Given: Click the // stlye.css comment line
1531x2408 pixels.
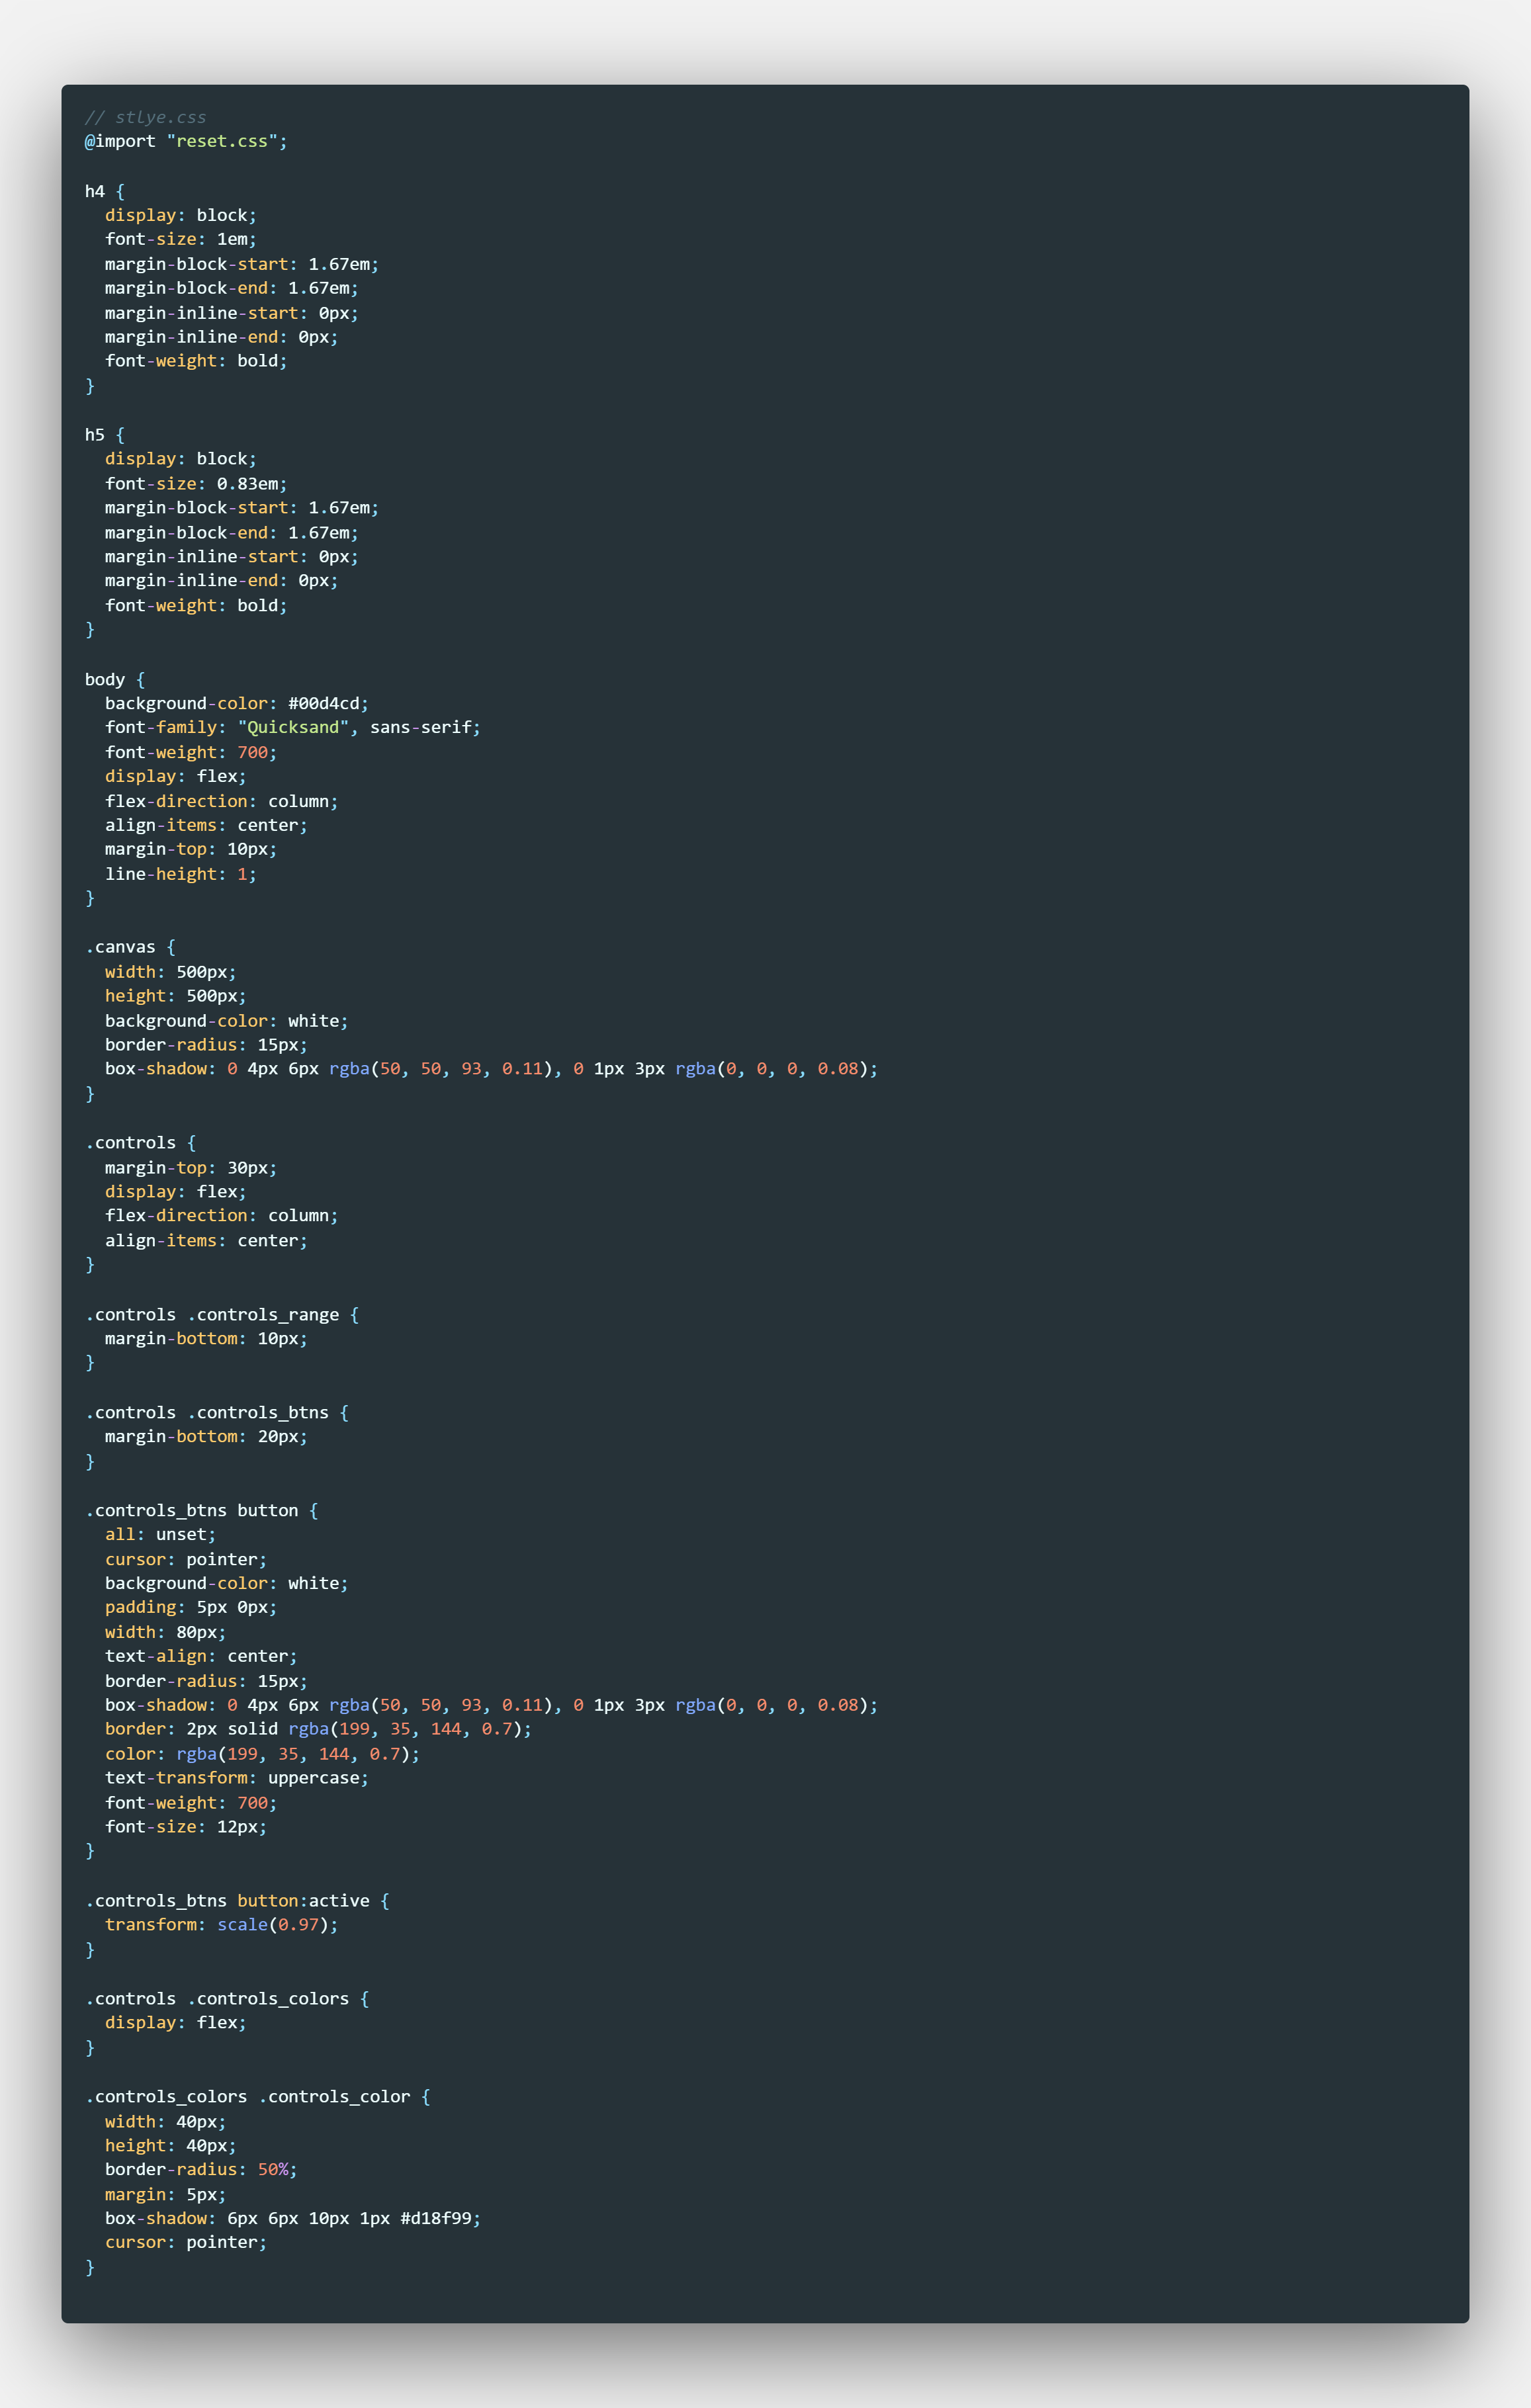Looking at the screenshot, I should pyautogui.click(x=145, y=117).
